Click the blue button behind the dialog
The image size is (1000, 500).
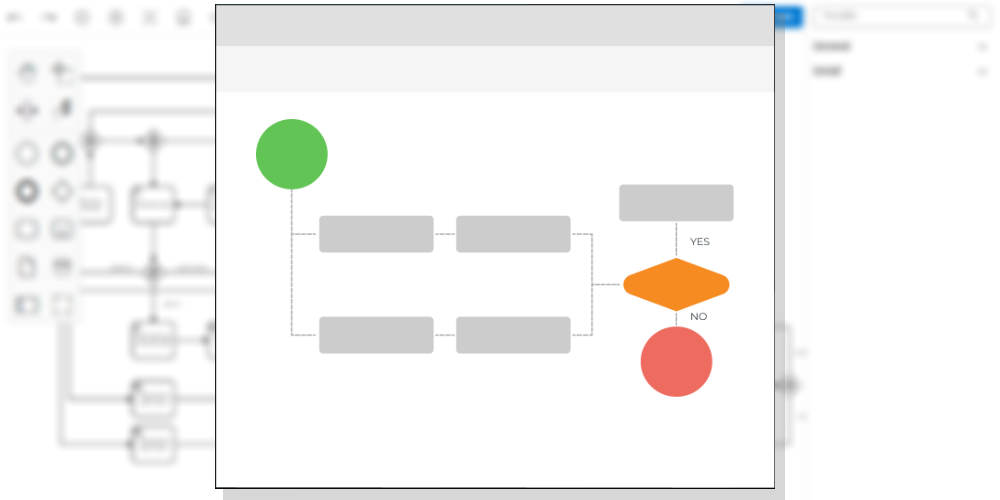[x=788, y=16]
